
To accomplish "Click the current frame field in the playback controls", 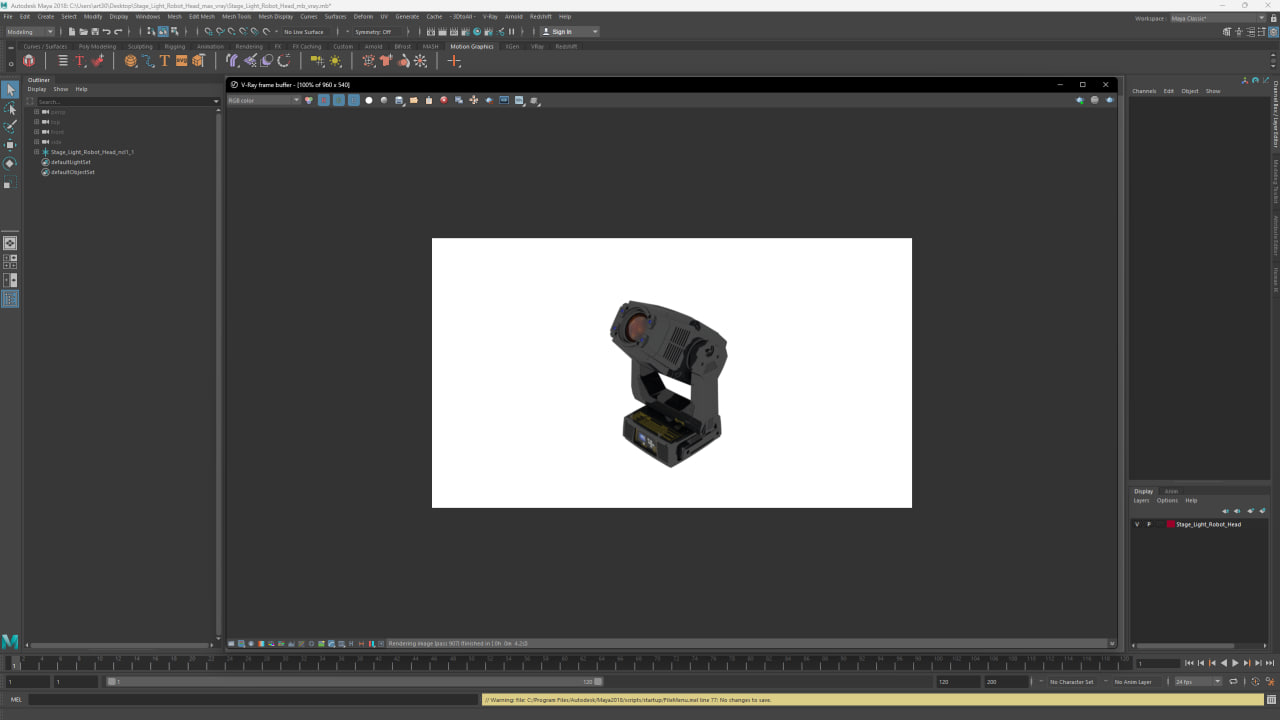I will pos(1157,663).
